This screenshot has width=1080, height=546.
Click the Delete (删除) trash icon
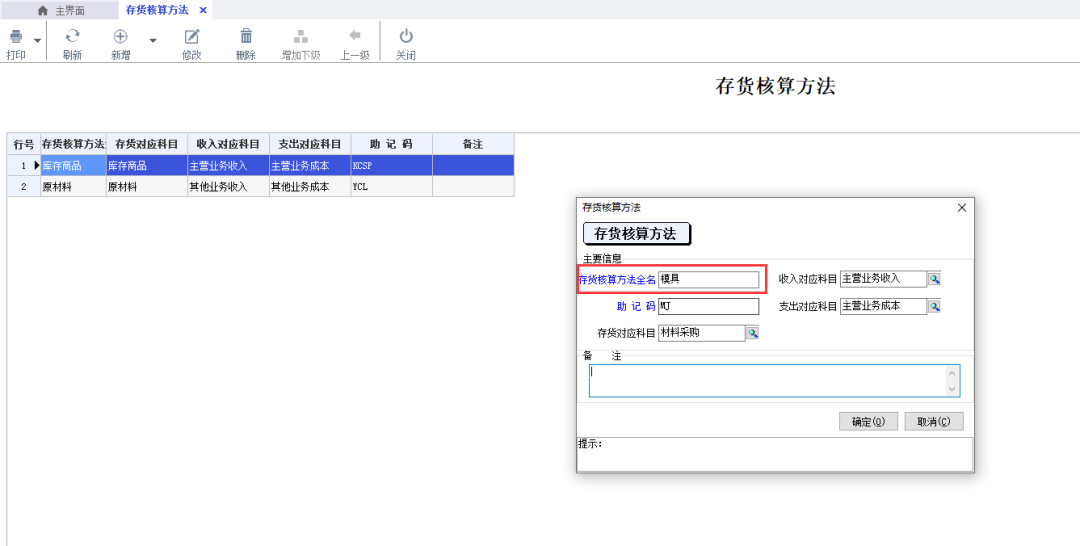click(246, 37)
